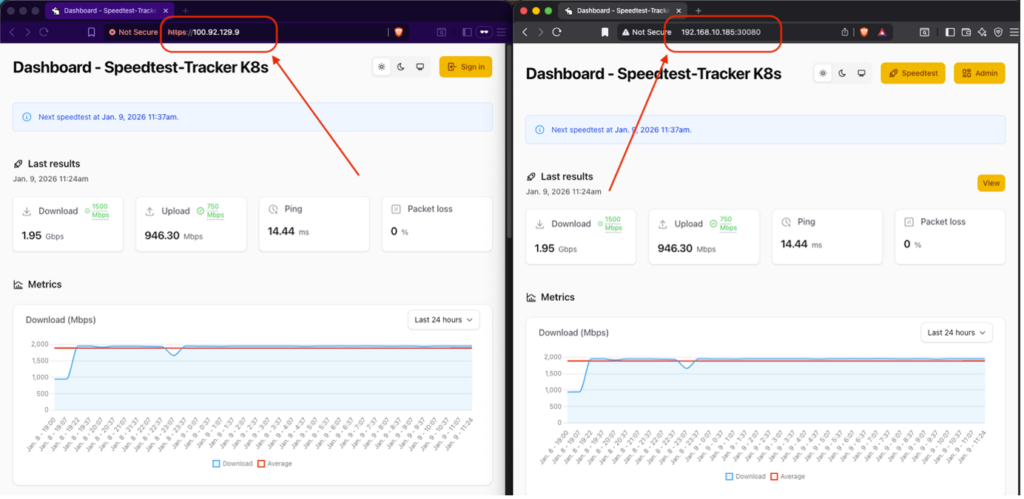Click Brave Shields icon in right window
1024x499 pixels.
864,32
